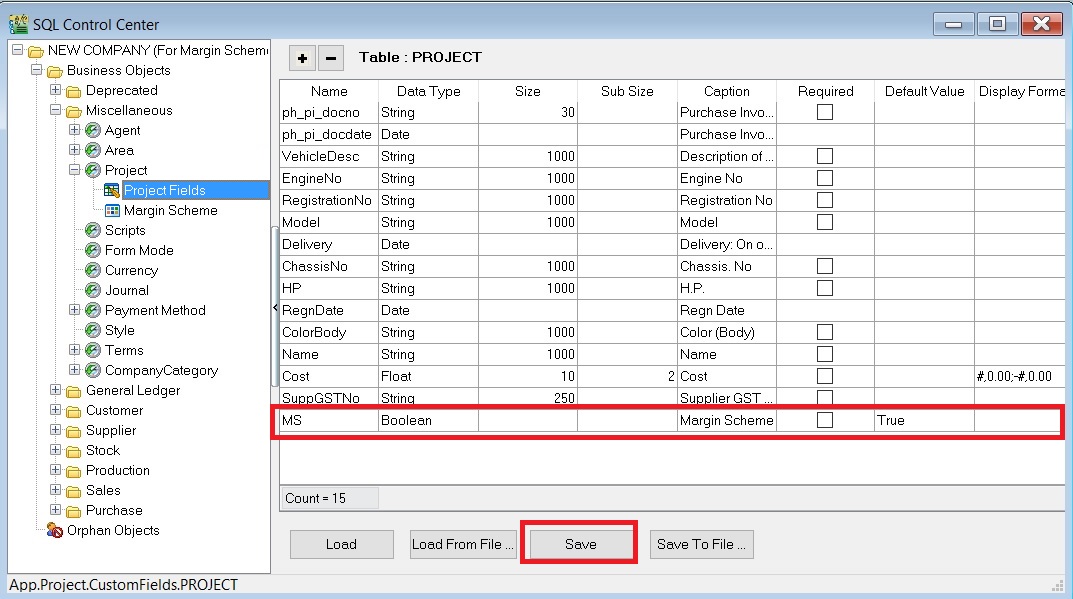
Task: Select the Style tree item
Action: 119,330
